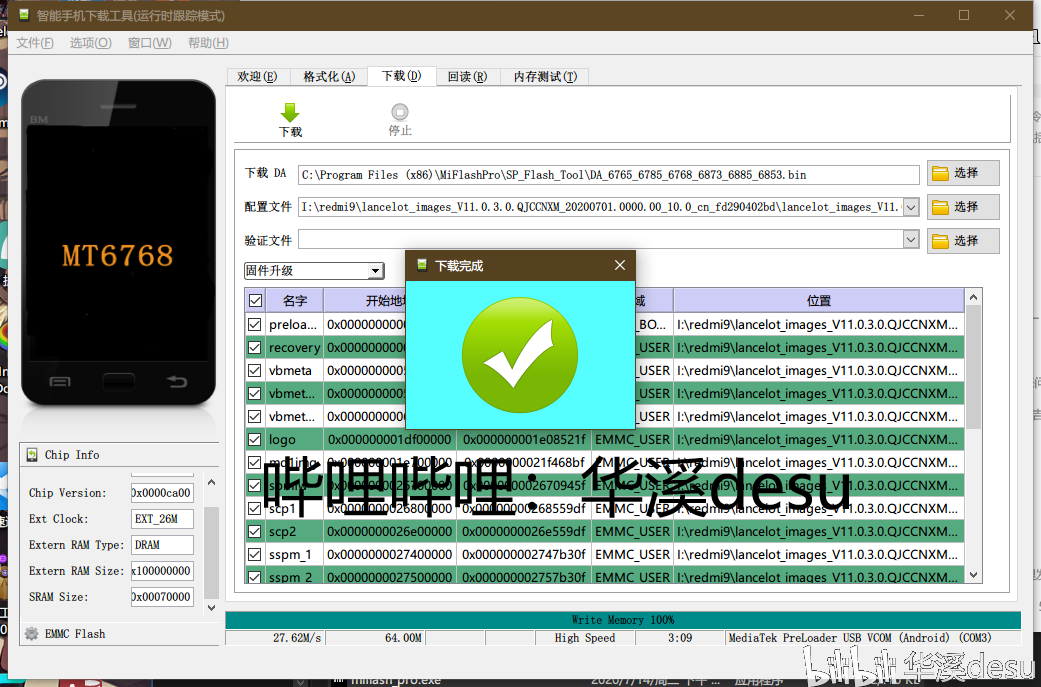Uncheck the logo row checkbox
The image size is (1041, 687).
tap(254, 439)
